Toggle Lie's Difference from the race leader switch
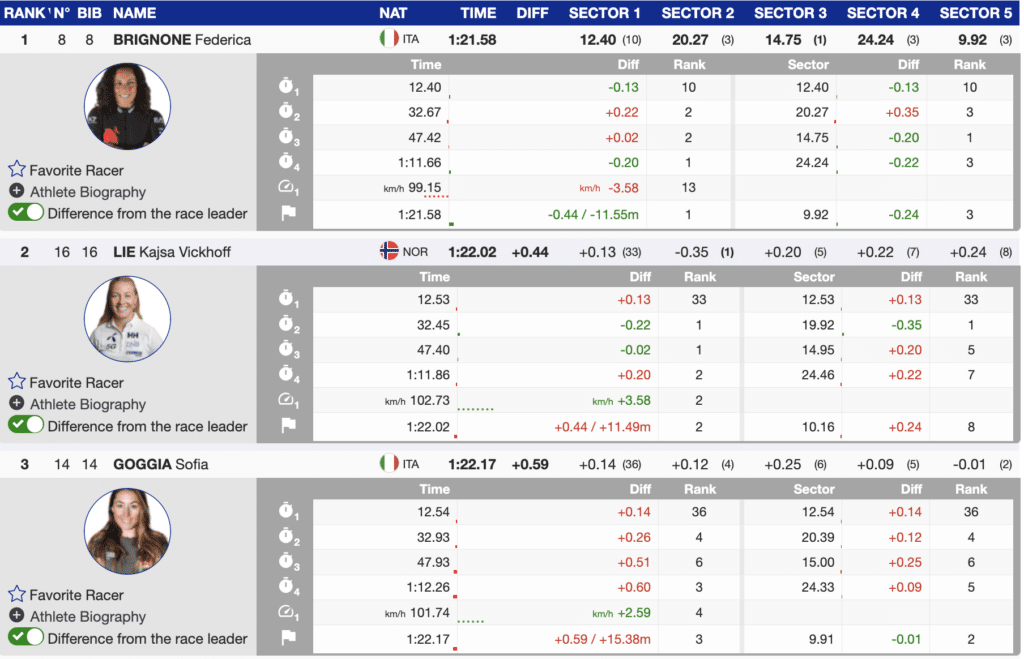Viewport: 1024px width, 659px height. click(26, 425)
